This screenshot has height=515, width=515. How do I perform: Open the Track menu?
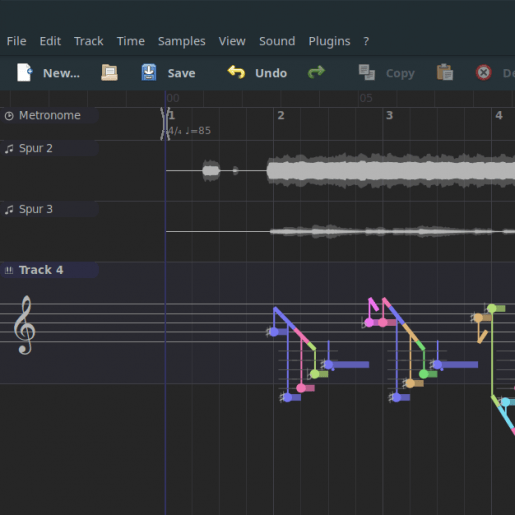[x=88, y=41]
